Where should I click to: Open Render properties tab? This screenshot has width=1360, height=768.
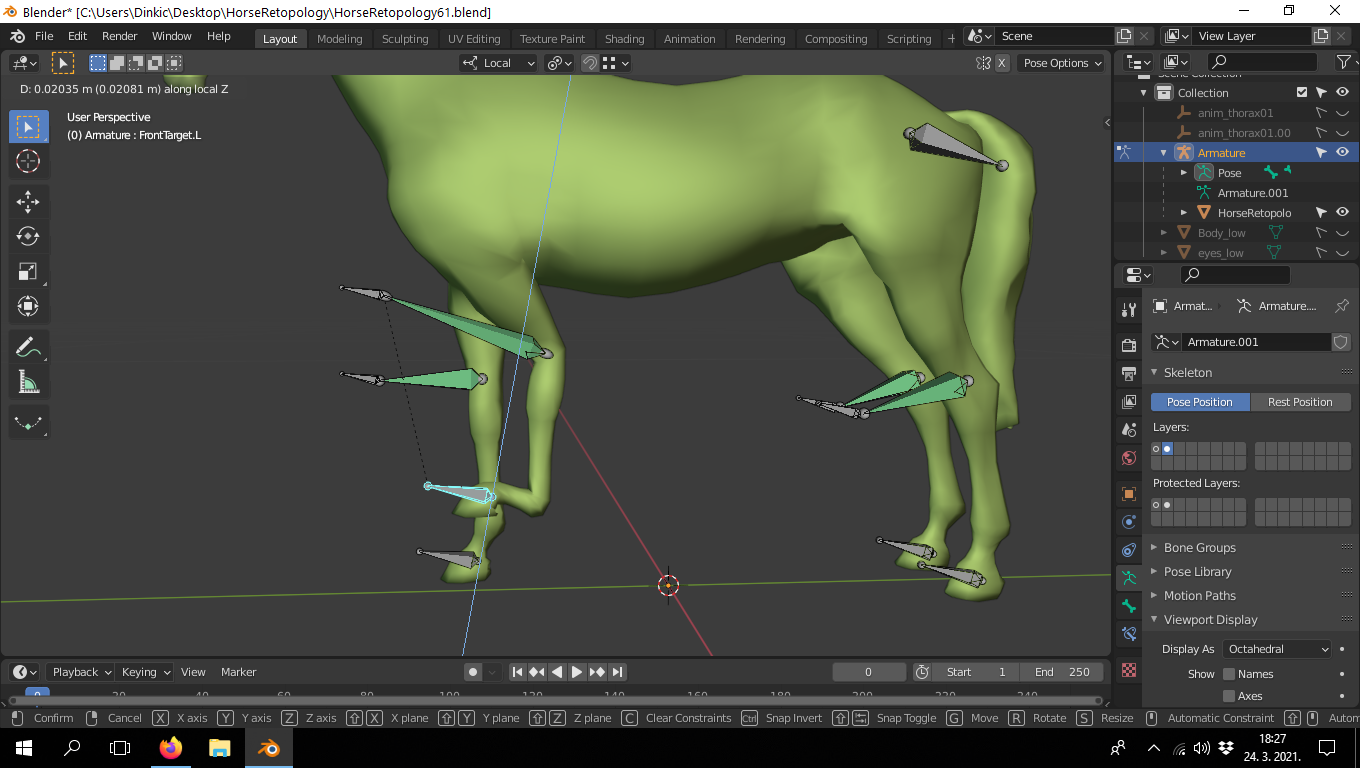[1129, 346]
